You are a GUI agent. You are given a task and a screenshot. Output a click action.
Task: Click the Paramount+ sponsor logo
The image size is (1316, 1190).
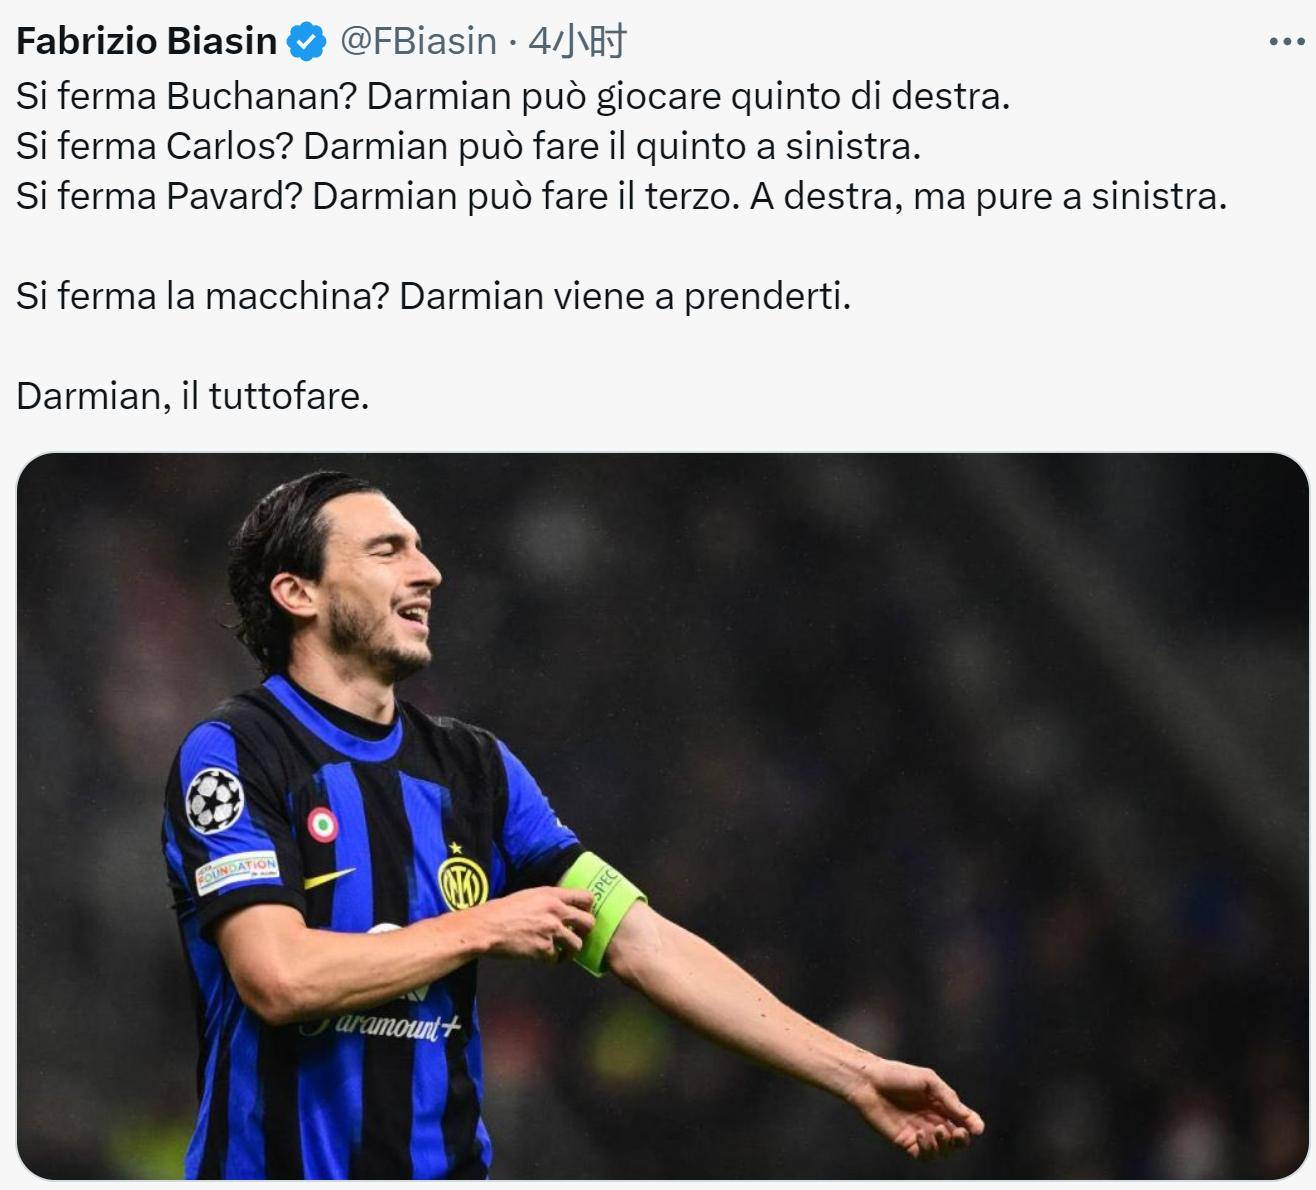click(x=382, y=1026)
